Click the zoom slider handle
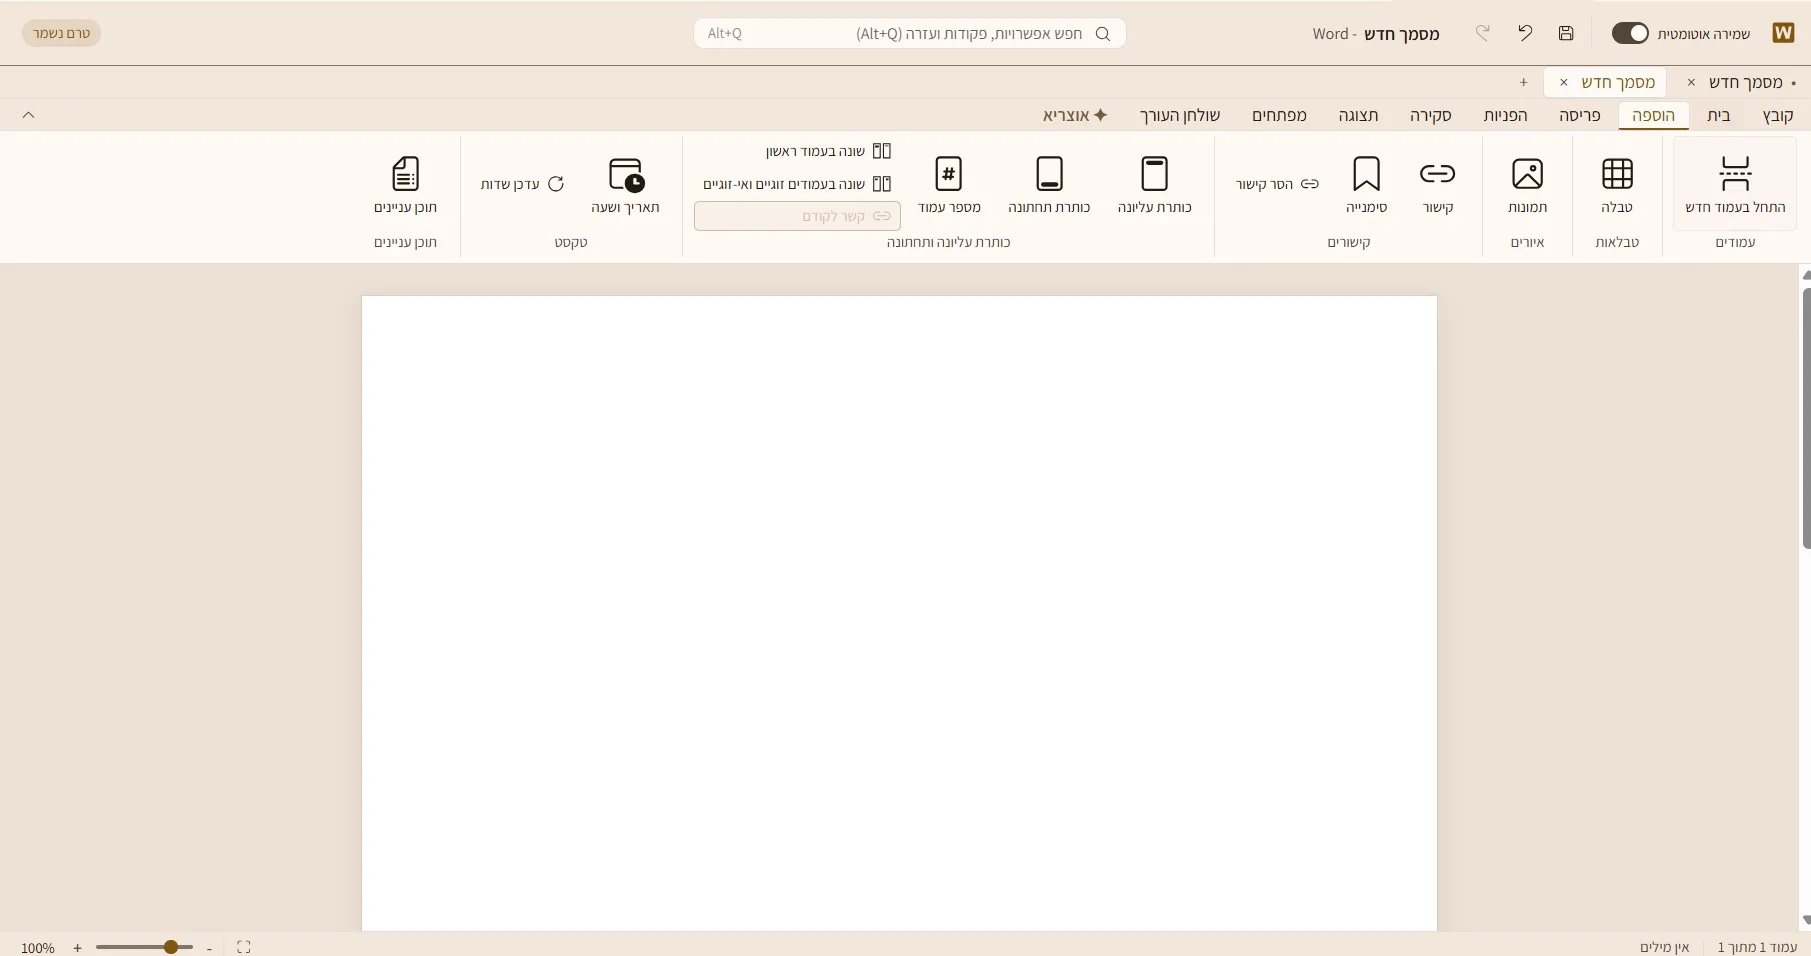1811x956 pixels. (x=171, y=947)
